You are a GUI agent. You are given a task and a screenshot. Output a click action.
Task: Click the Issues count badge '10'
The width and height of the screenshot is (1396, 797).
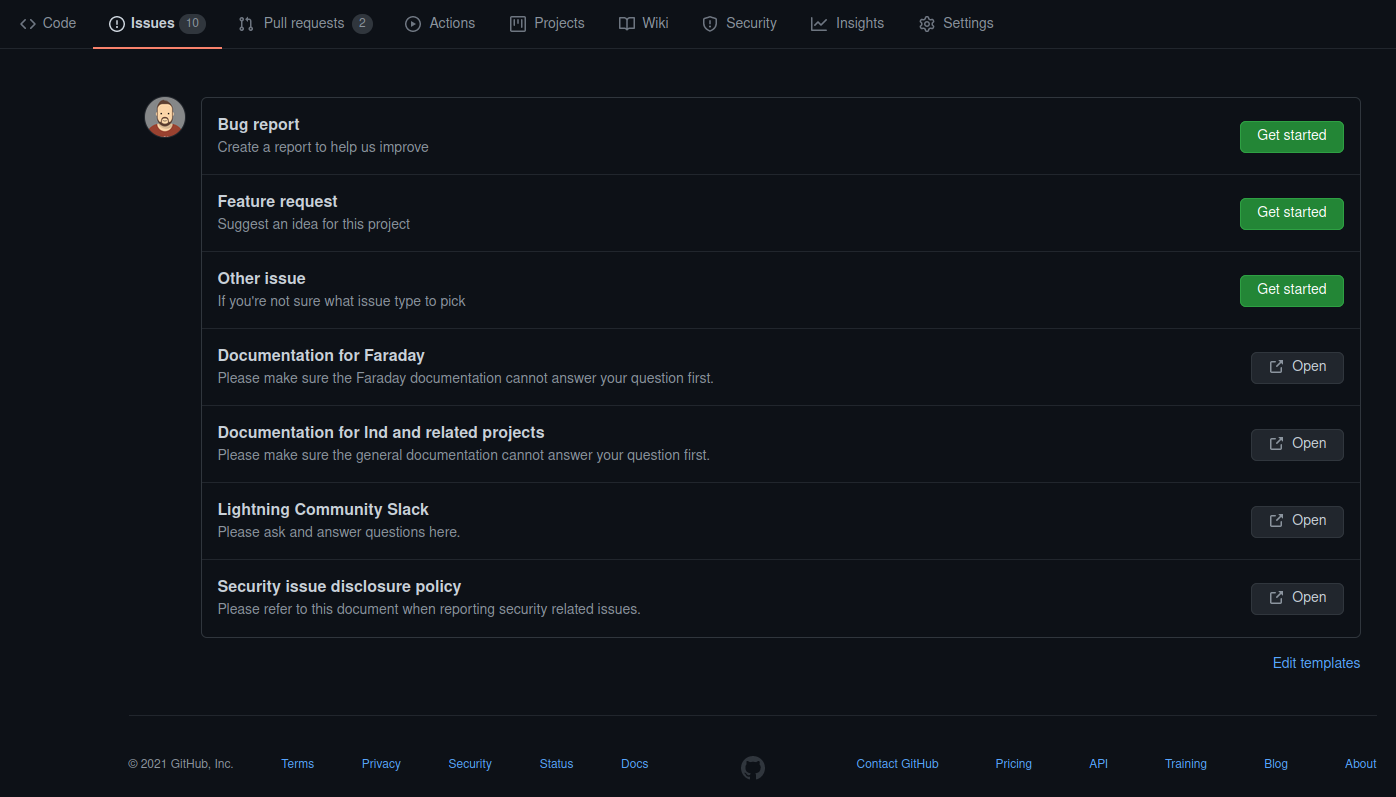pos(192,23)
